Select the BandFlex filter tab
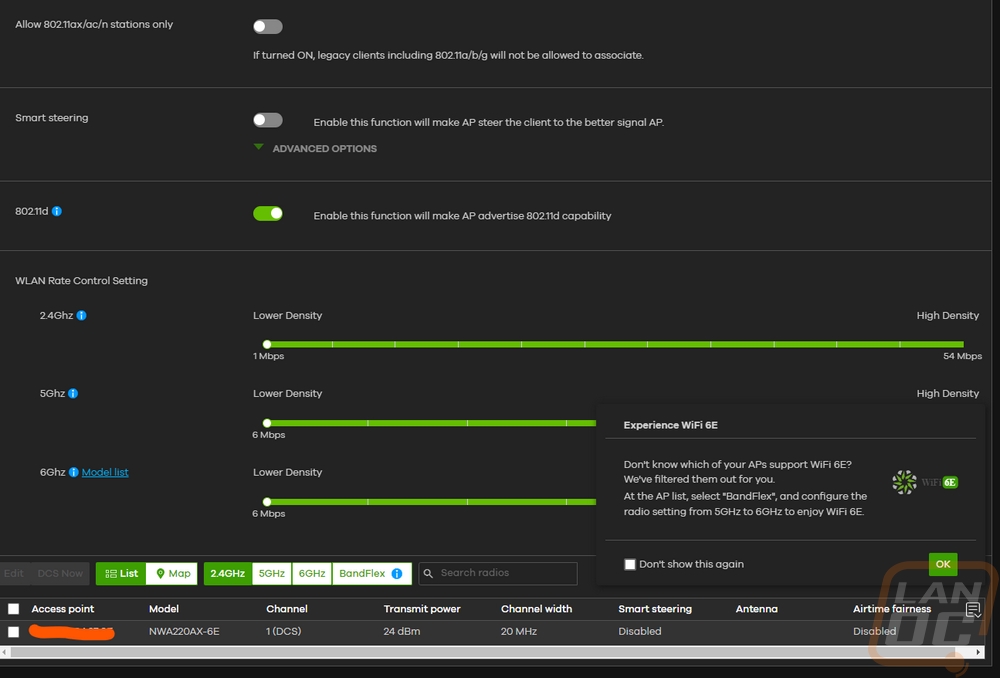 pos(371,573)
